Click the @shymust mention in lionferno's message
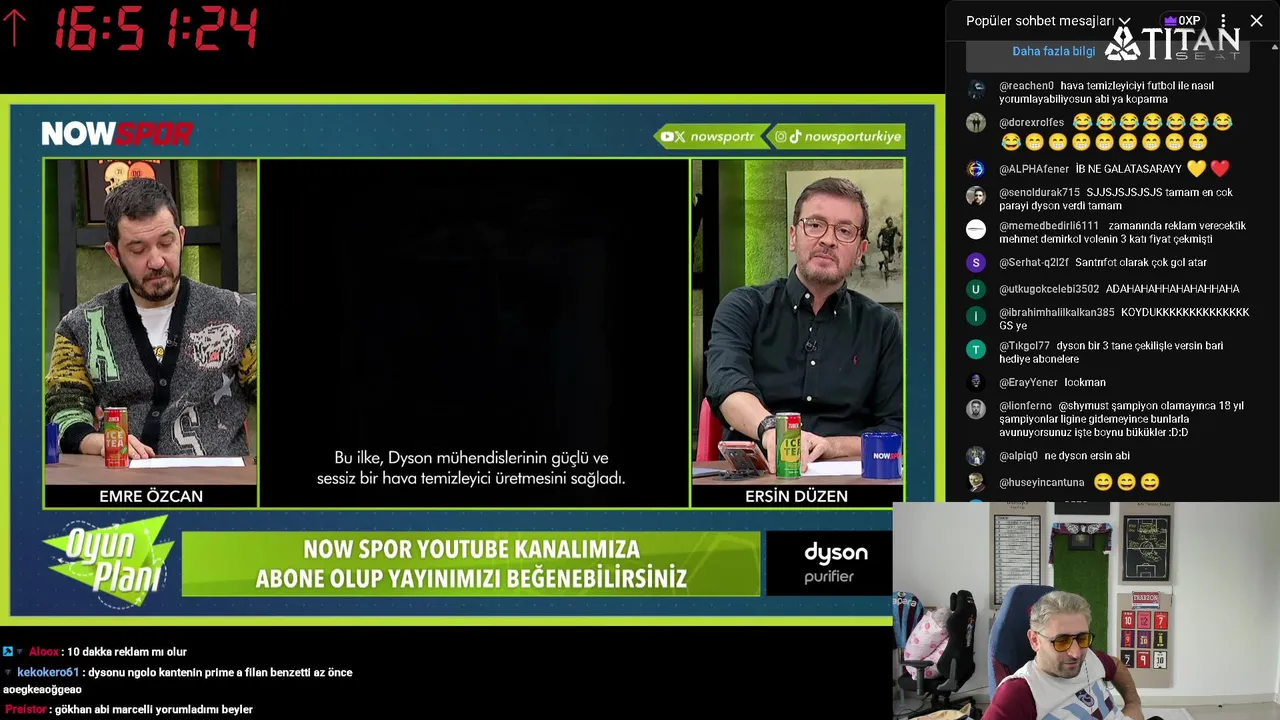Image resolution: width=1280 pixels, height=720 pixels. coord(1084,406)
